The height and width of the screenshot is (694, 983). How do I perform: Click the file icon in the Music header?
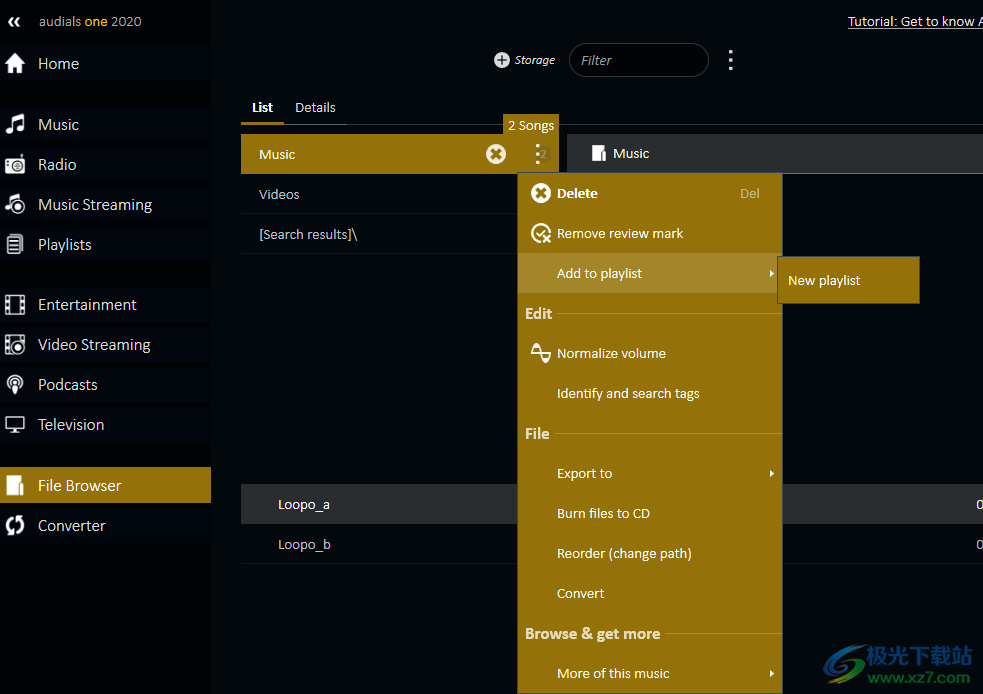pyautogui.click(x=599, y=154)
